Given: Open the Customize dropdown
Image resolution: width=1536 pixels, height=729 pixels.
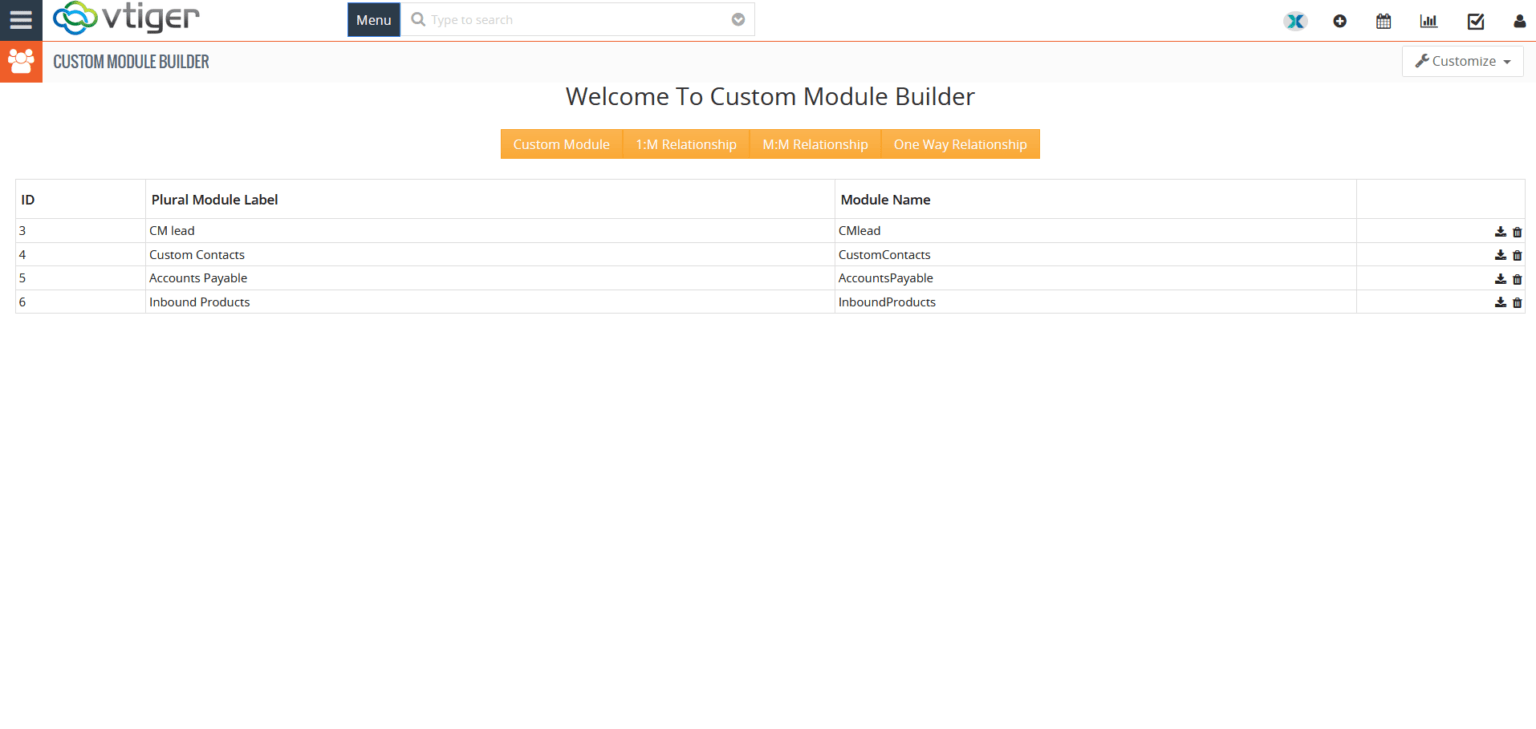Looking at the screenshot, I should tap(1462, 61).
